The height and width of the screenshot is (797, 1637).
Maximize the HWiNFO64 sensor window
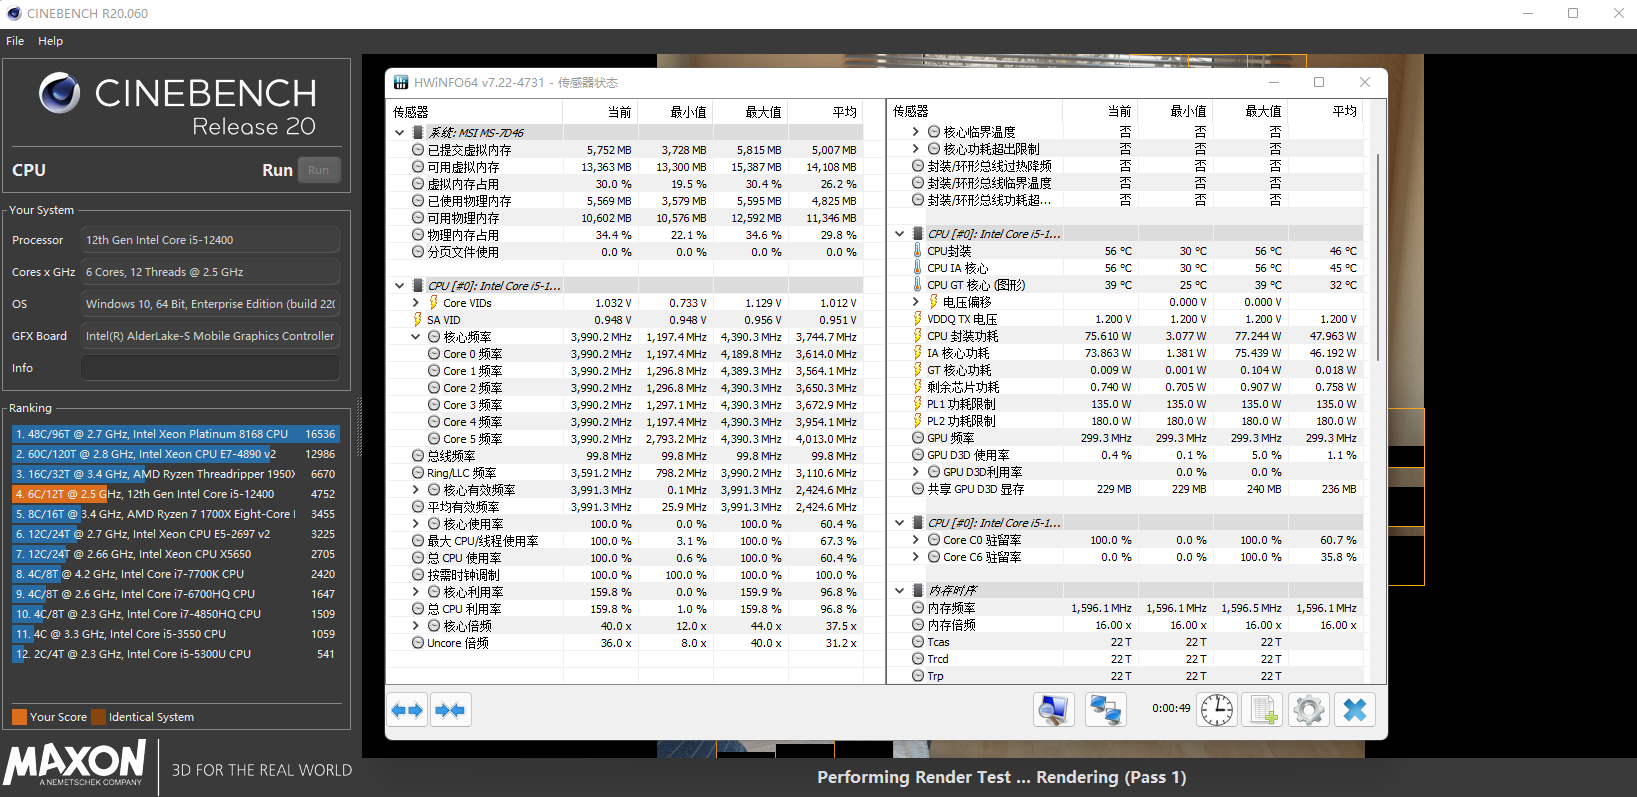[x=1319, y=82]
